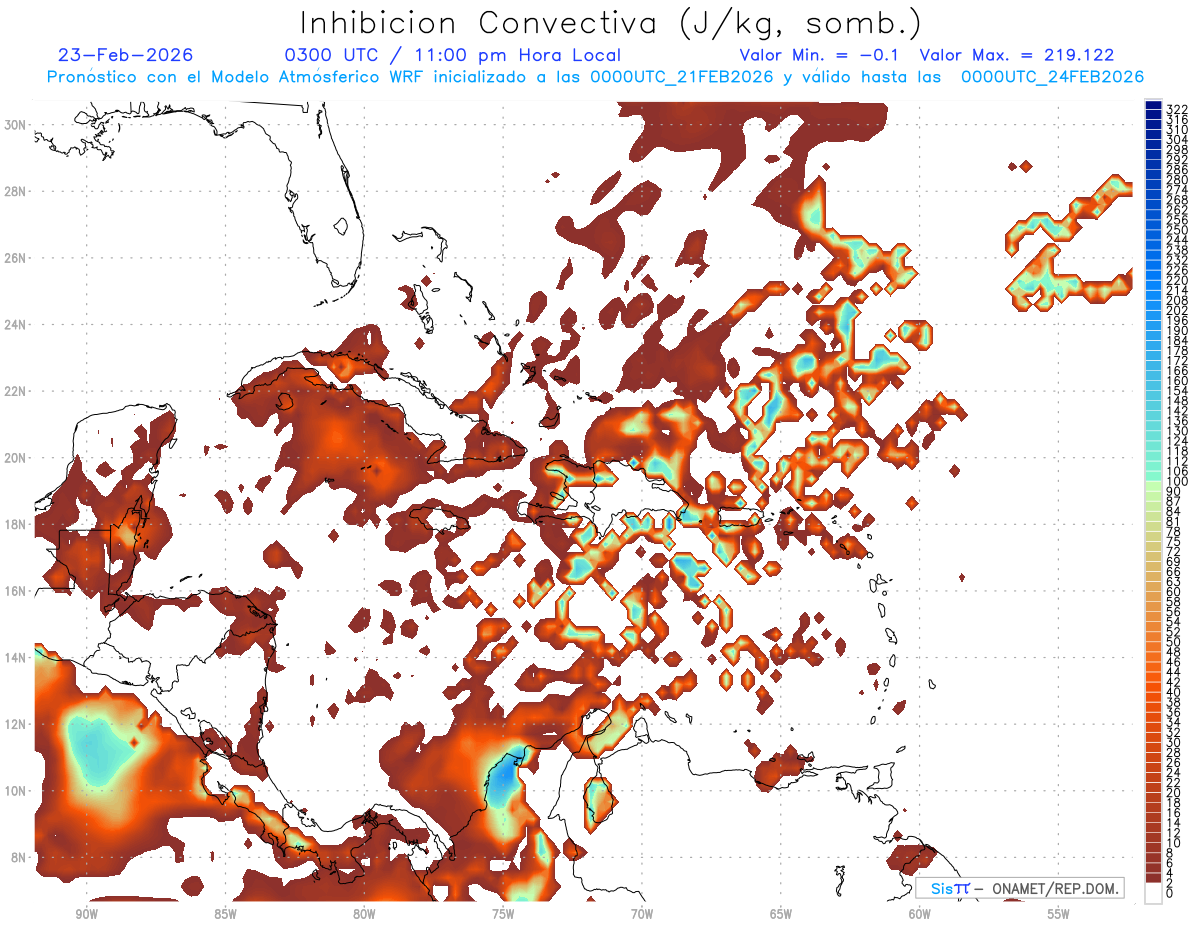Click the title "Inhibicion Convectiva (J/kg, somb.)"

(x=611, y=22)
